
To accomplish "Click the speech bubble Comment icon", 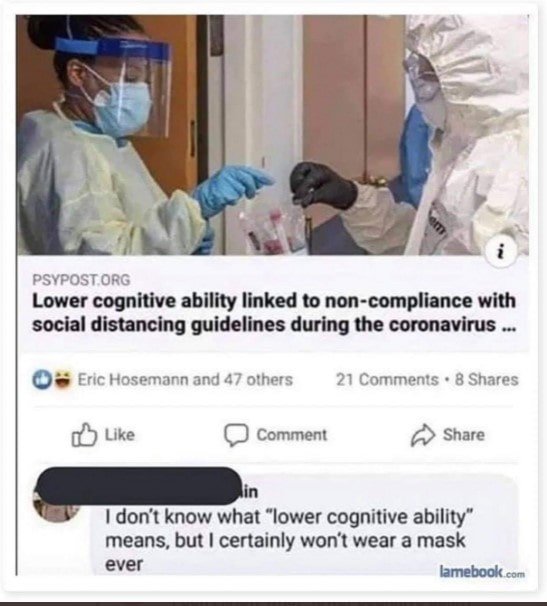I will coord(236,436).
